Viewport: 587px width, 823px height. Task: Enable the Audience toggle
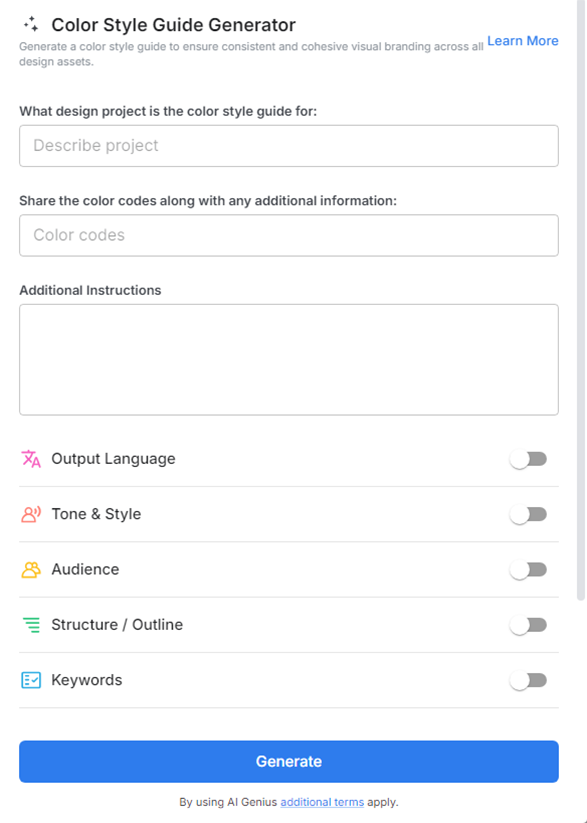(528, 568)
